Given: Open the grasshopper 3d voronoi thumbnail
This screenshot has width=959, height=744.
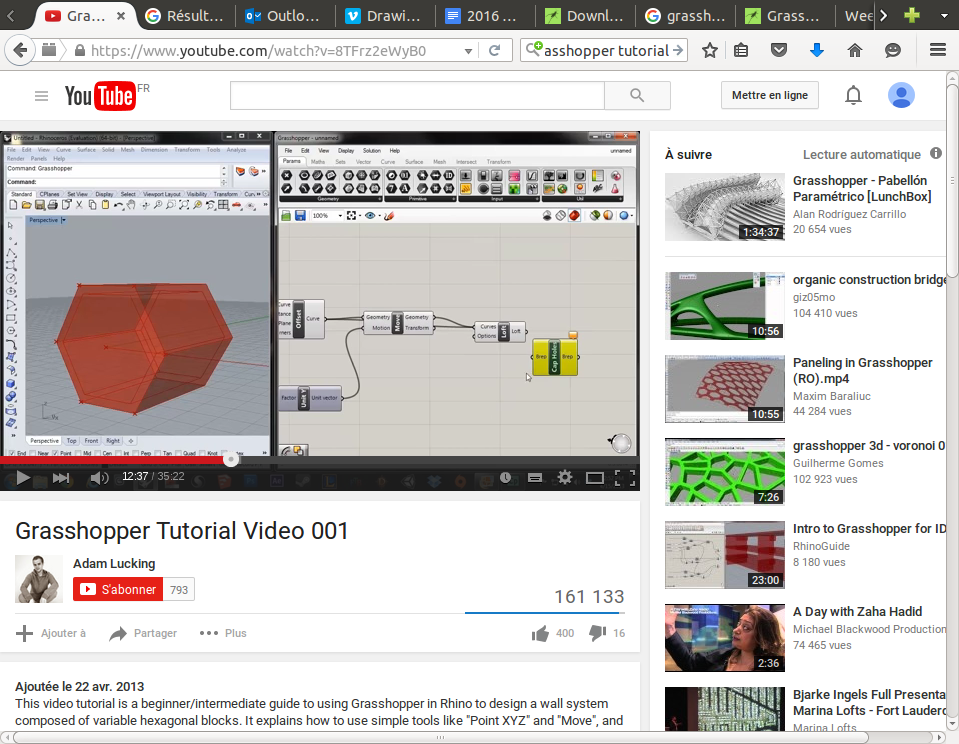Looking at the screenshot, I should [x=725, y=471].
